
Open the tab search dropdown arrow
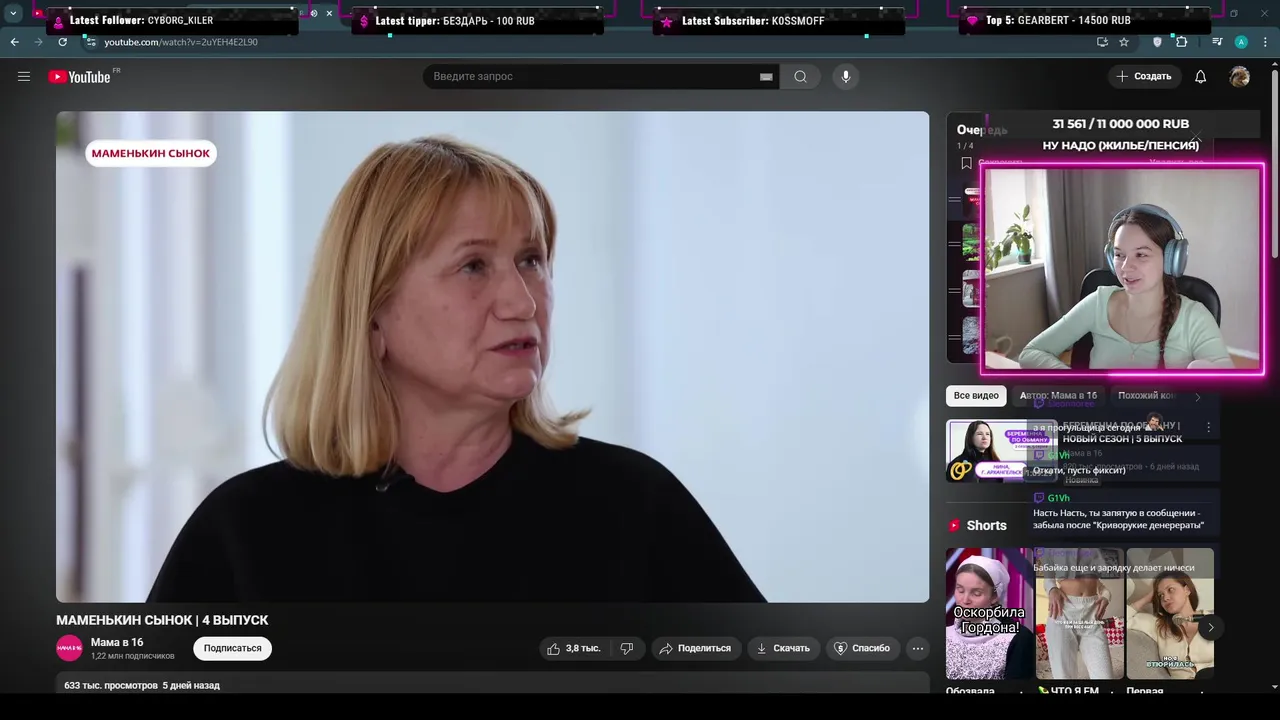[x=13, y=13]
